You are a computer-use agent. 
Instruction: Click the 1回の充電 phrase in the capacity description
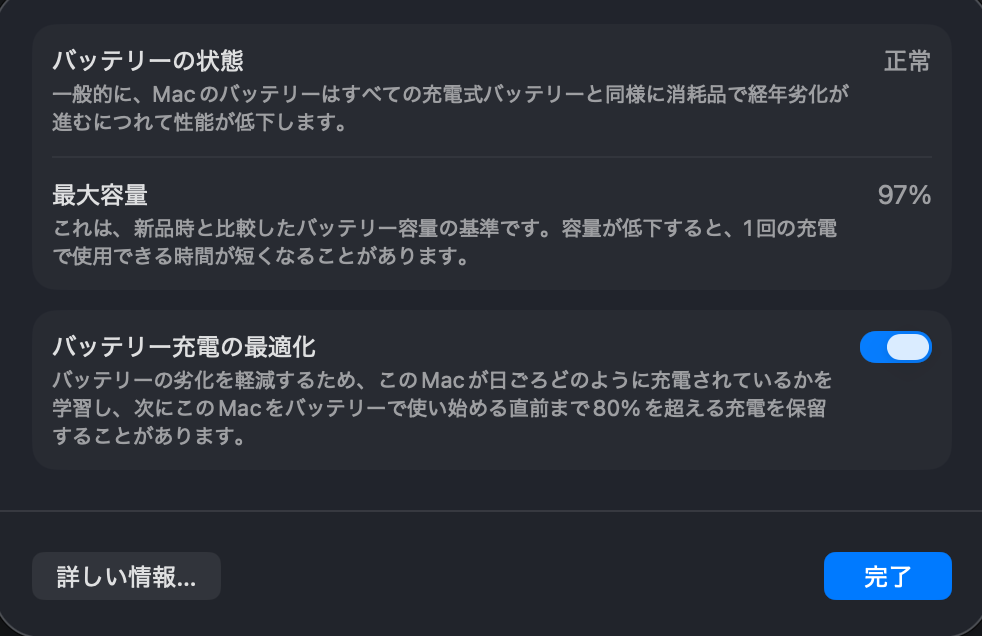pyautogui.click(x=789, y=228)
